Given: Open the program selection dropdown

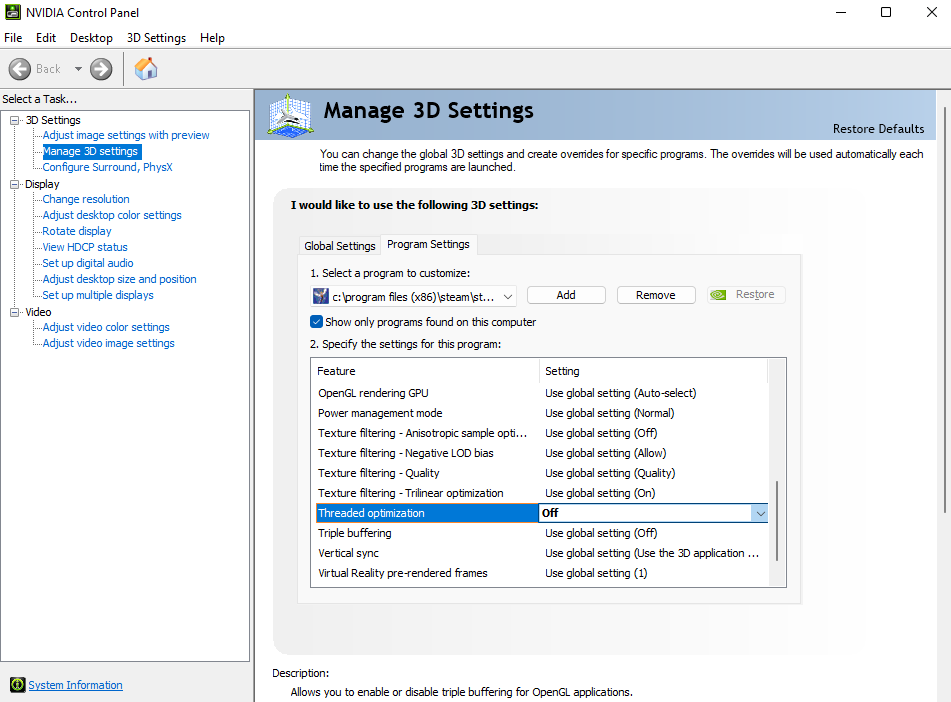Looking at the screenshot, I should coord(508,295).
